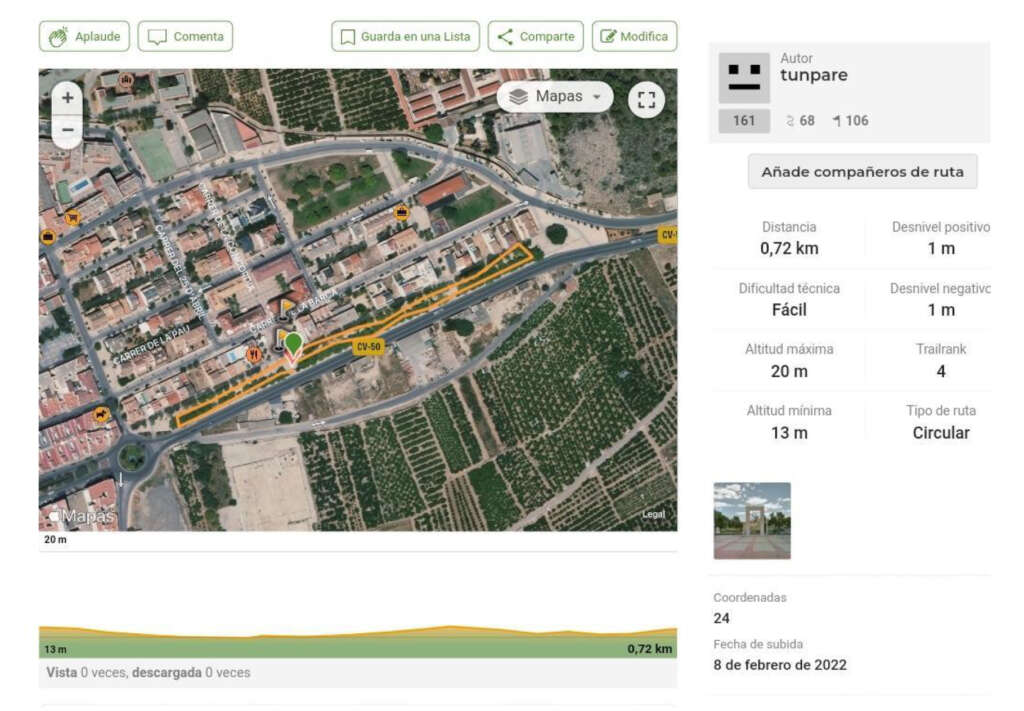
Task: Edit the trail with Modifica
Action: (x=634, y=37)
